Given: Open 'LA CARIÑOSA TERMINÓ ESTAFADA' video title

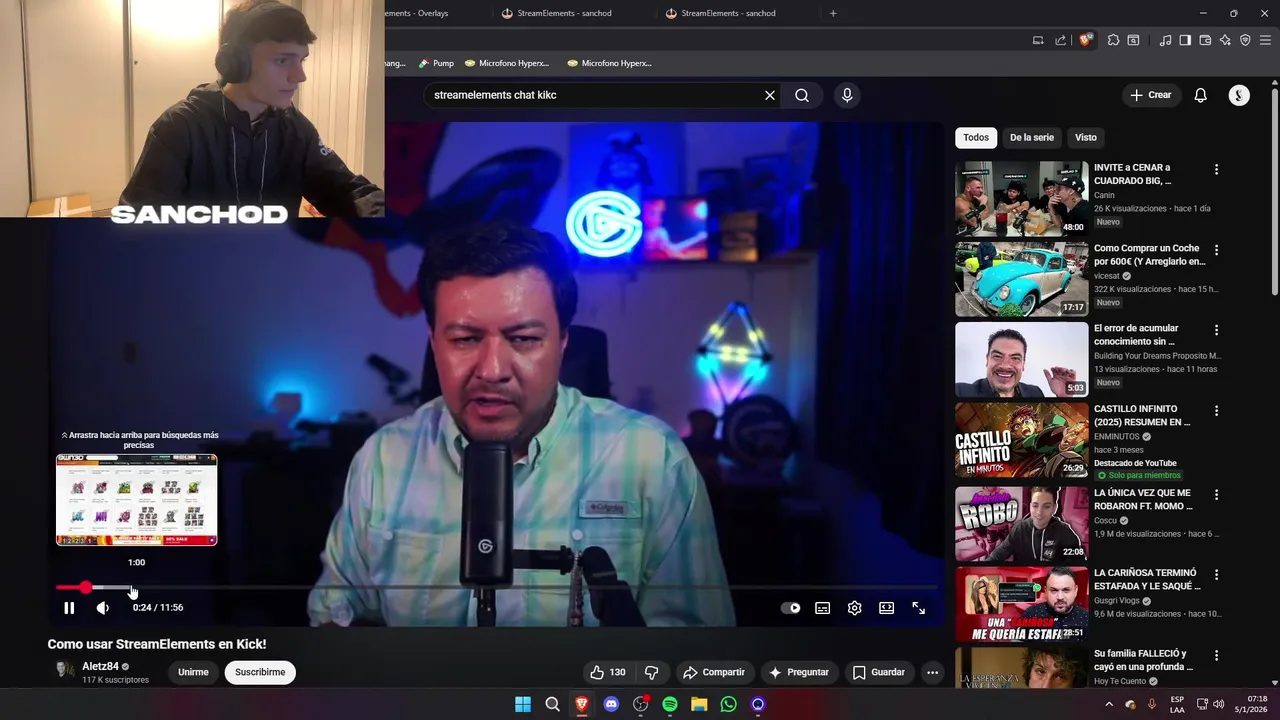Looking at the screenshot, I should coord(1145,579).
